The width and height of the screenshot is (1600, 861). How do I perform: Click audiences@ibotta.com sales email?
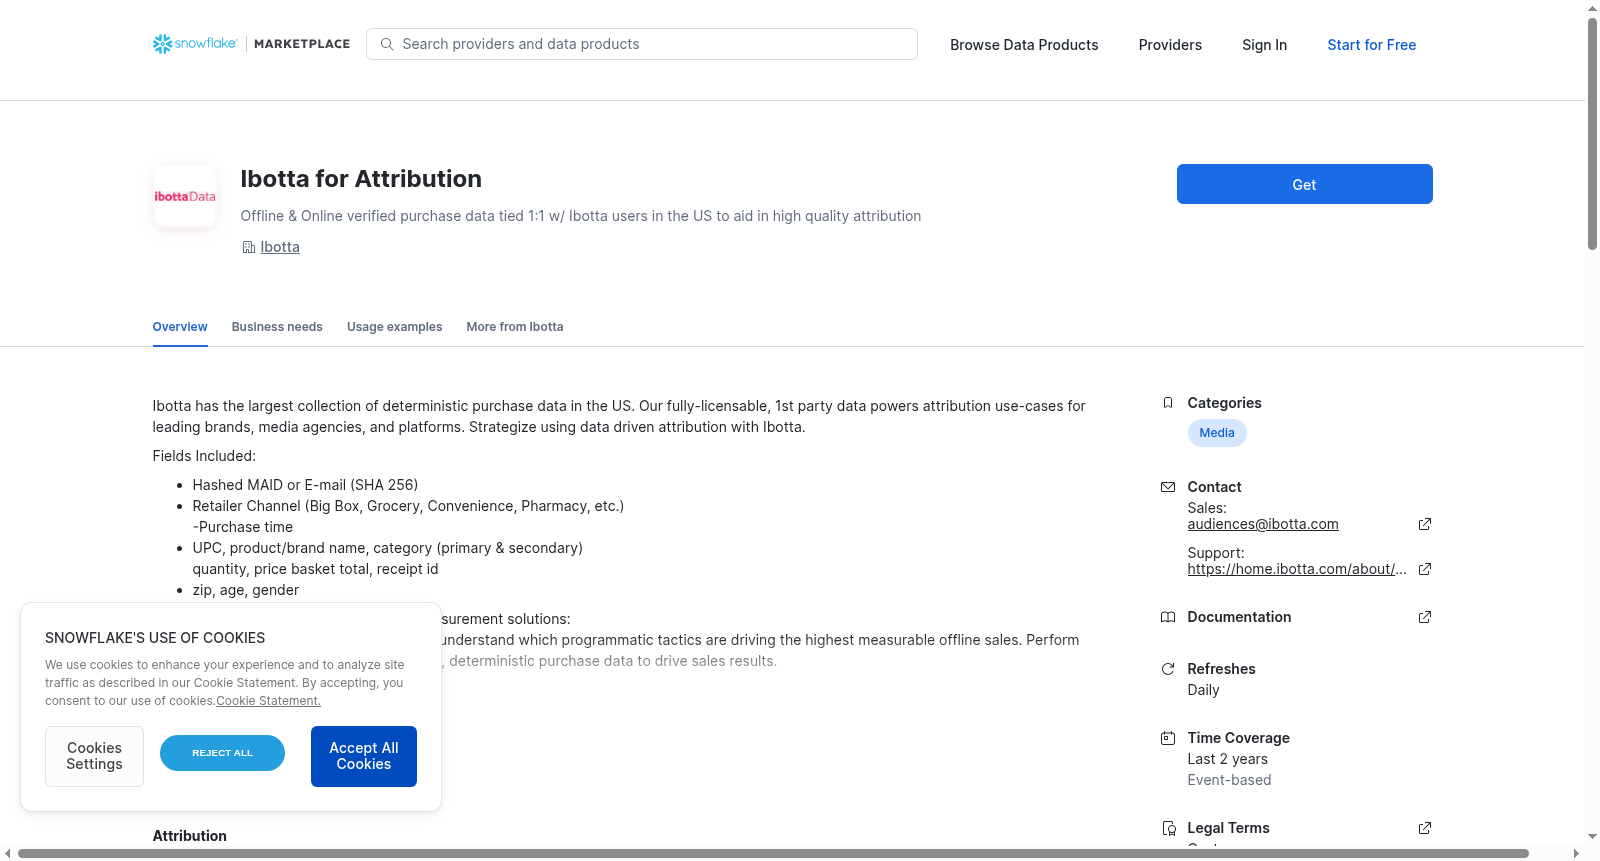pyautogui.click(x=1263, y=524)
